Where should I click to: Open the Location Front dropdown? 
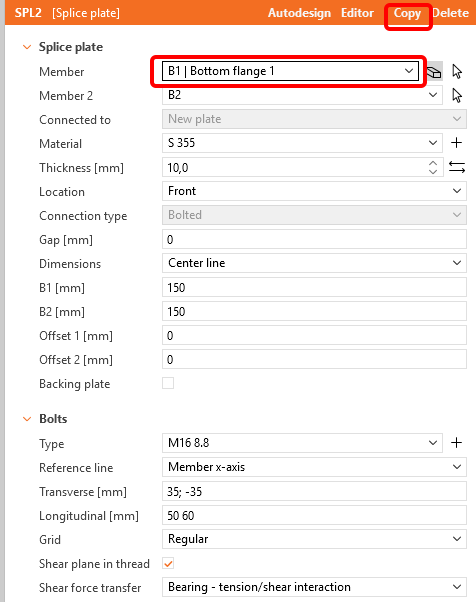tap(314, 191)
